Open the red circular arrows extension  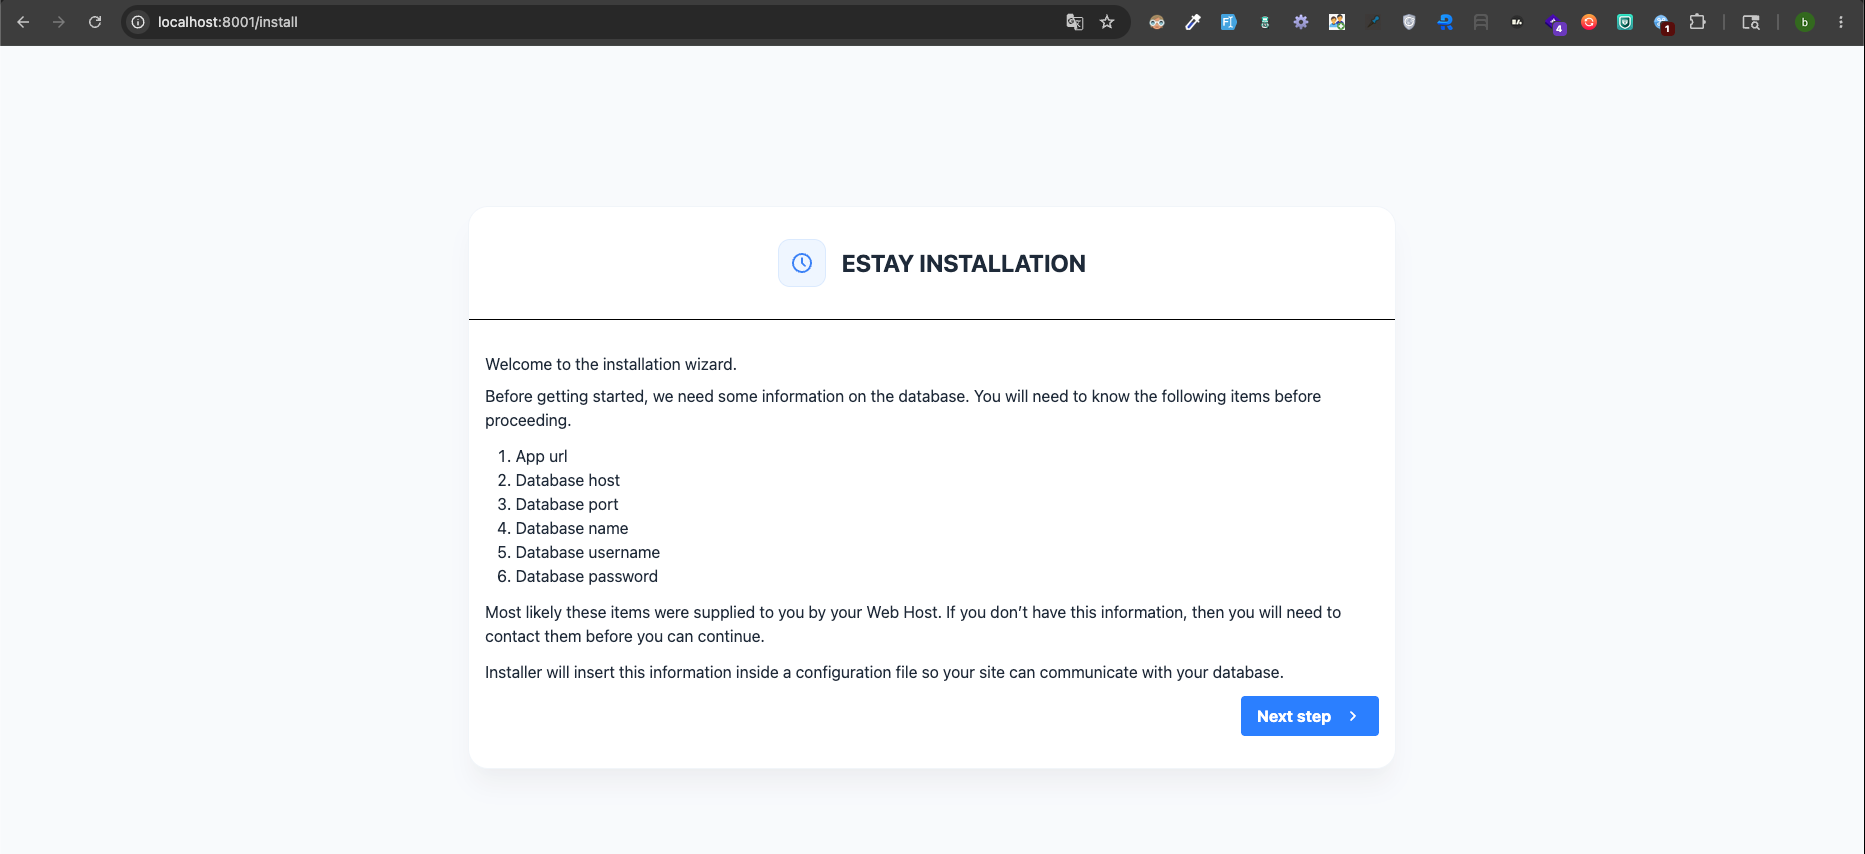[x=1589, y=22]
